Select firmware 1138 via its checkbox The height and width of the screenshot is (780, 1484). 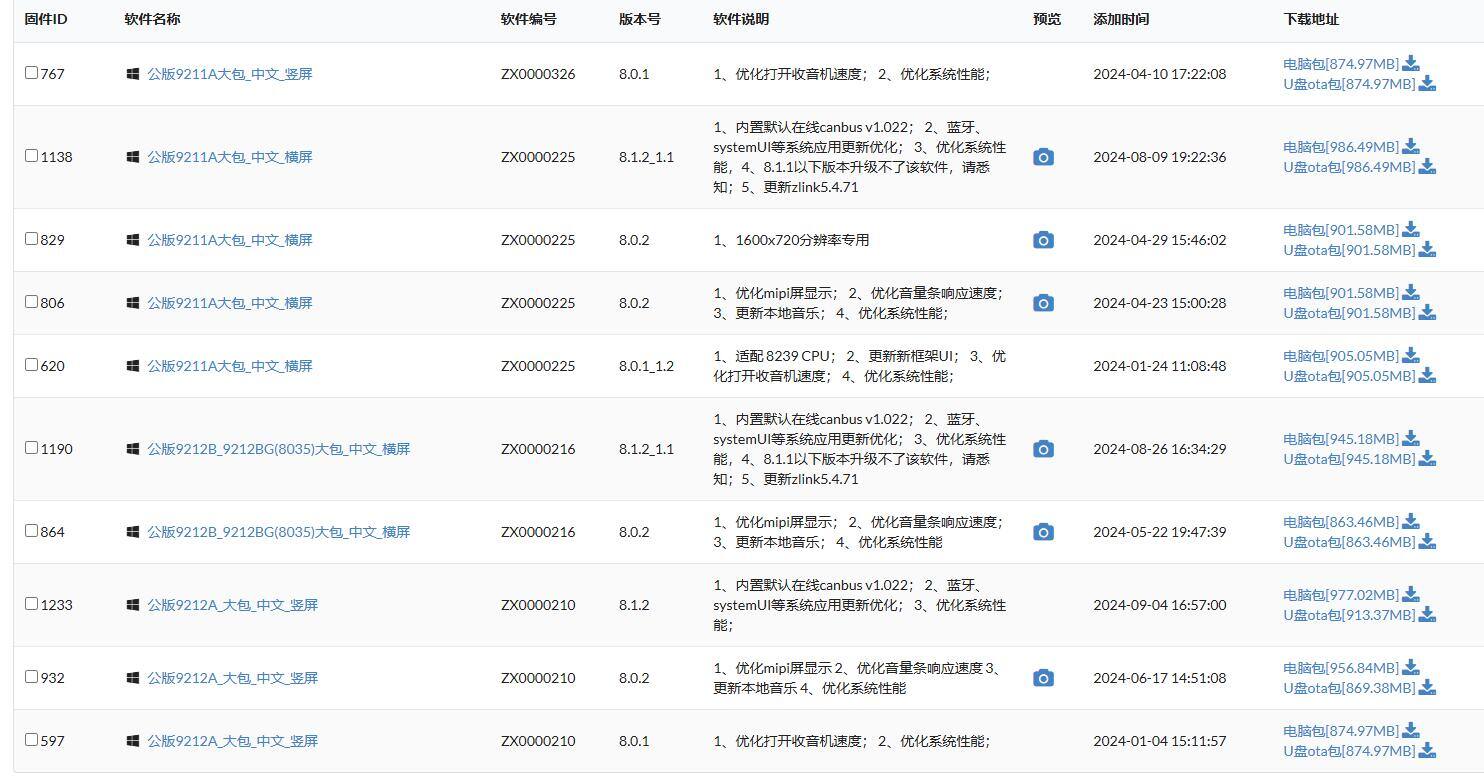tap(31, 156)
